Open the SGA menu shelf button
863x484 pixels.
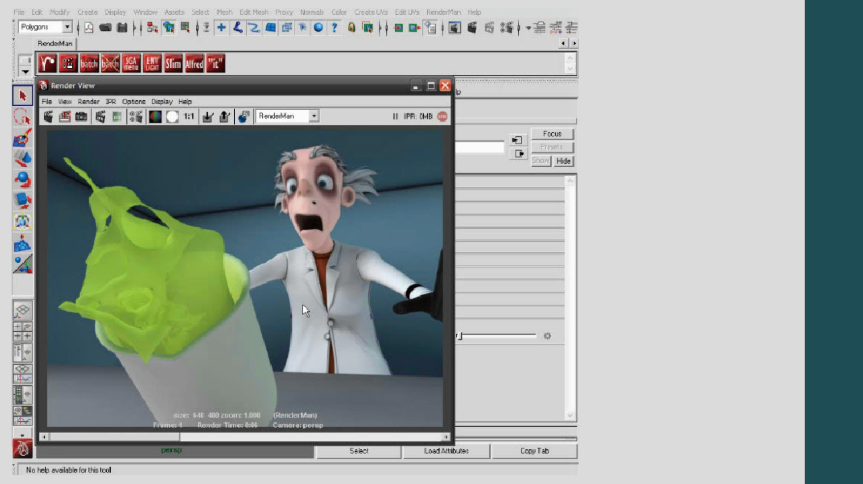point(131,63)
